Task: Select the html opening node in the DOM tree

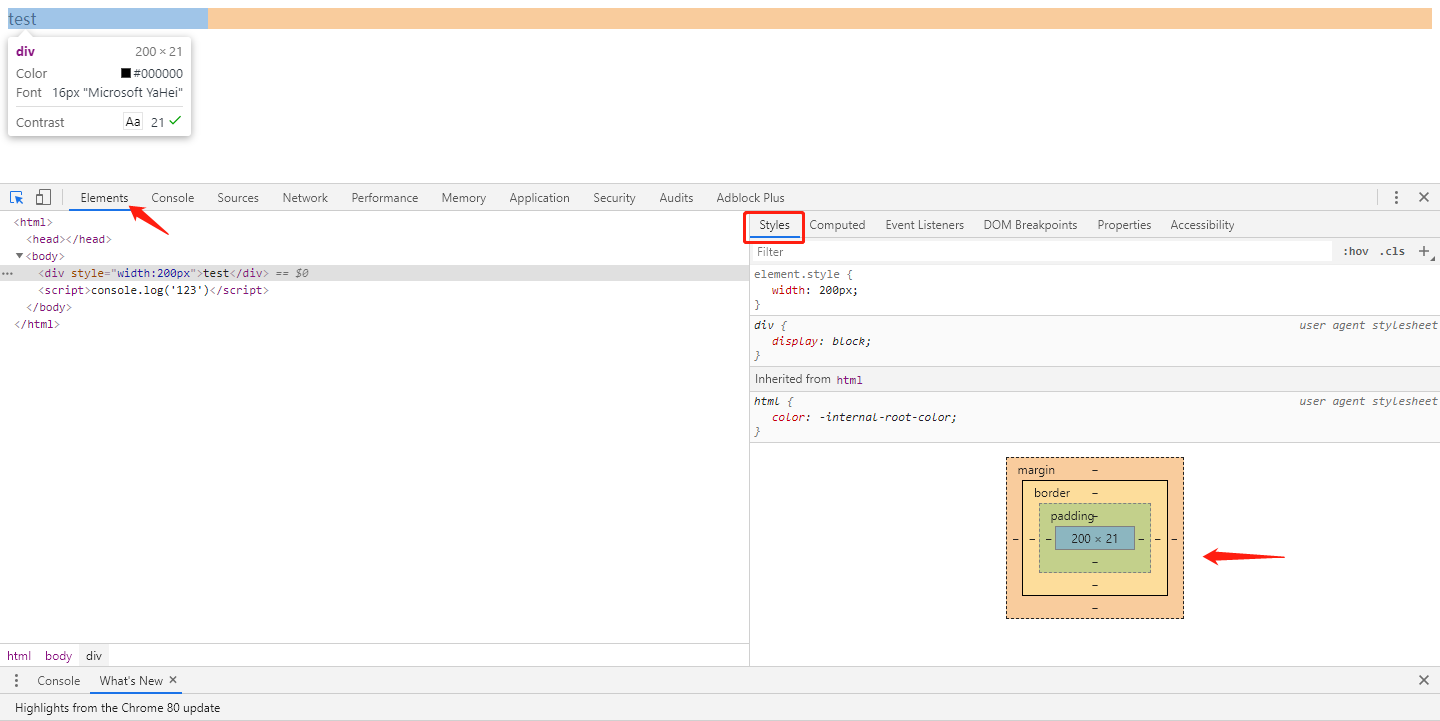Action: tap(33, 222)
